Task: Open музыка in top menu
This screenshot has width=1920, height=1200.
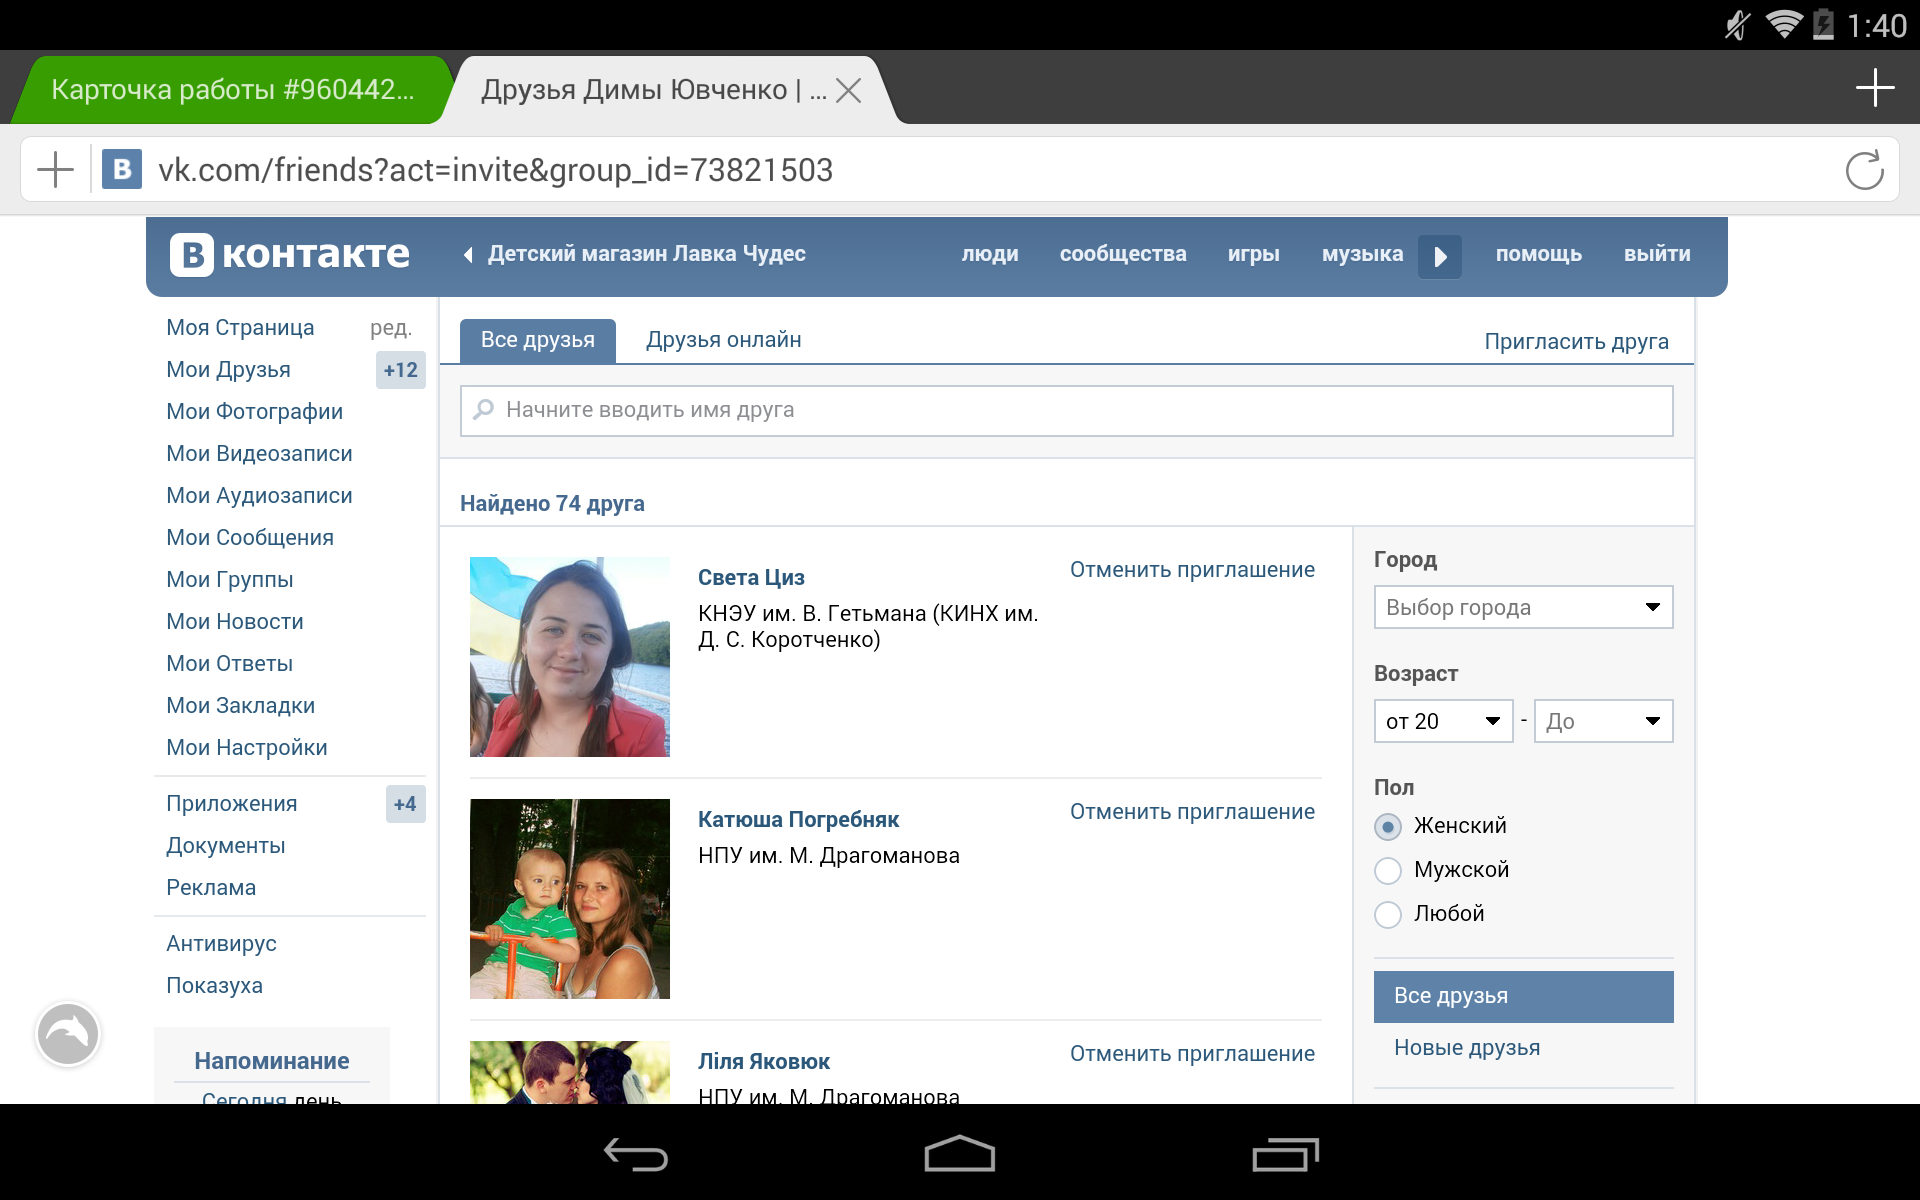Action: 1362,254
